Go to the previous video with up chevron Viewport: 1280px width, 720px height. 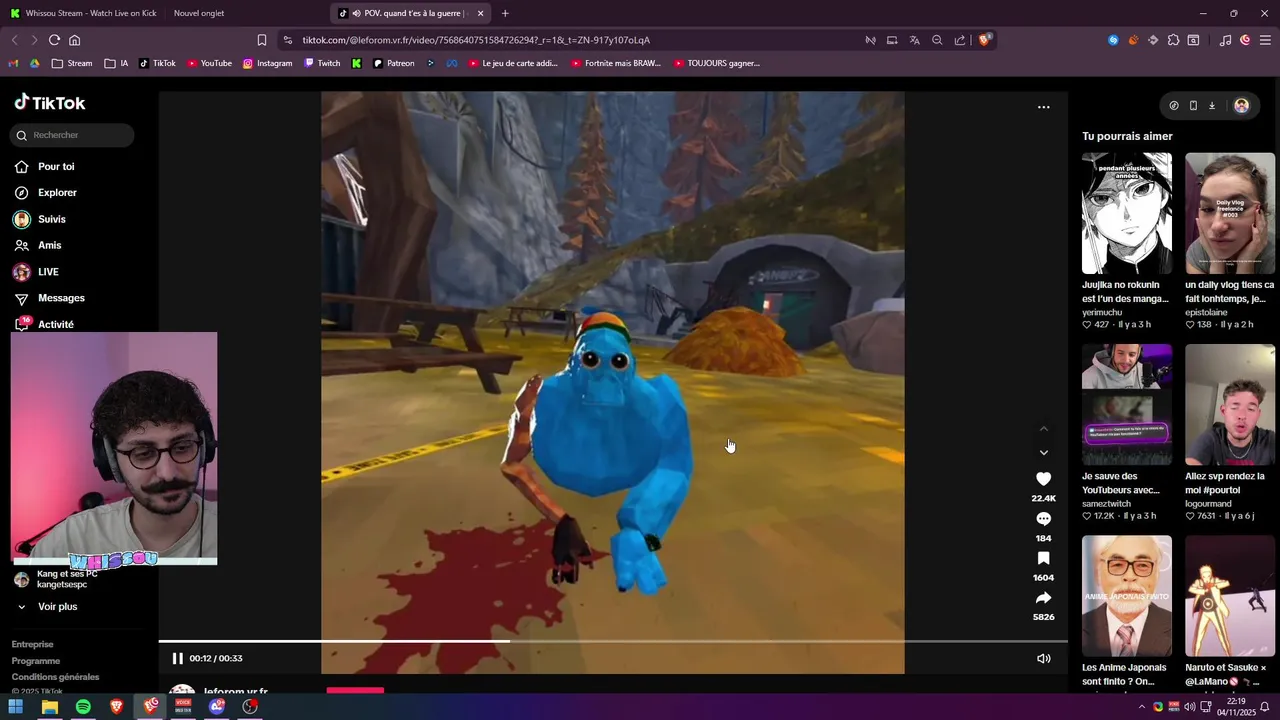point(1043,428)
